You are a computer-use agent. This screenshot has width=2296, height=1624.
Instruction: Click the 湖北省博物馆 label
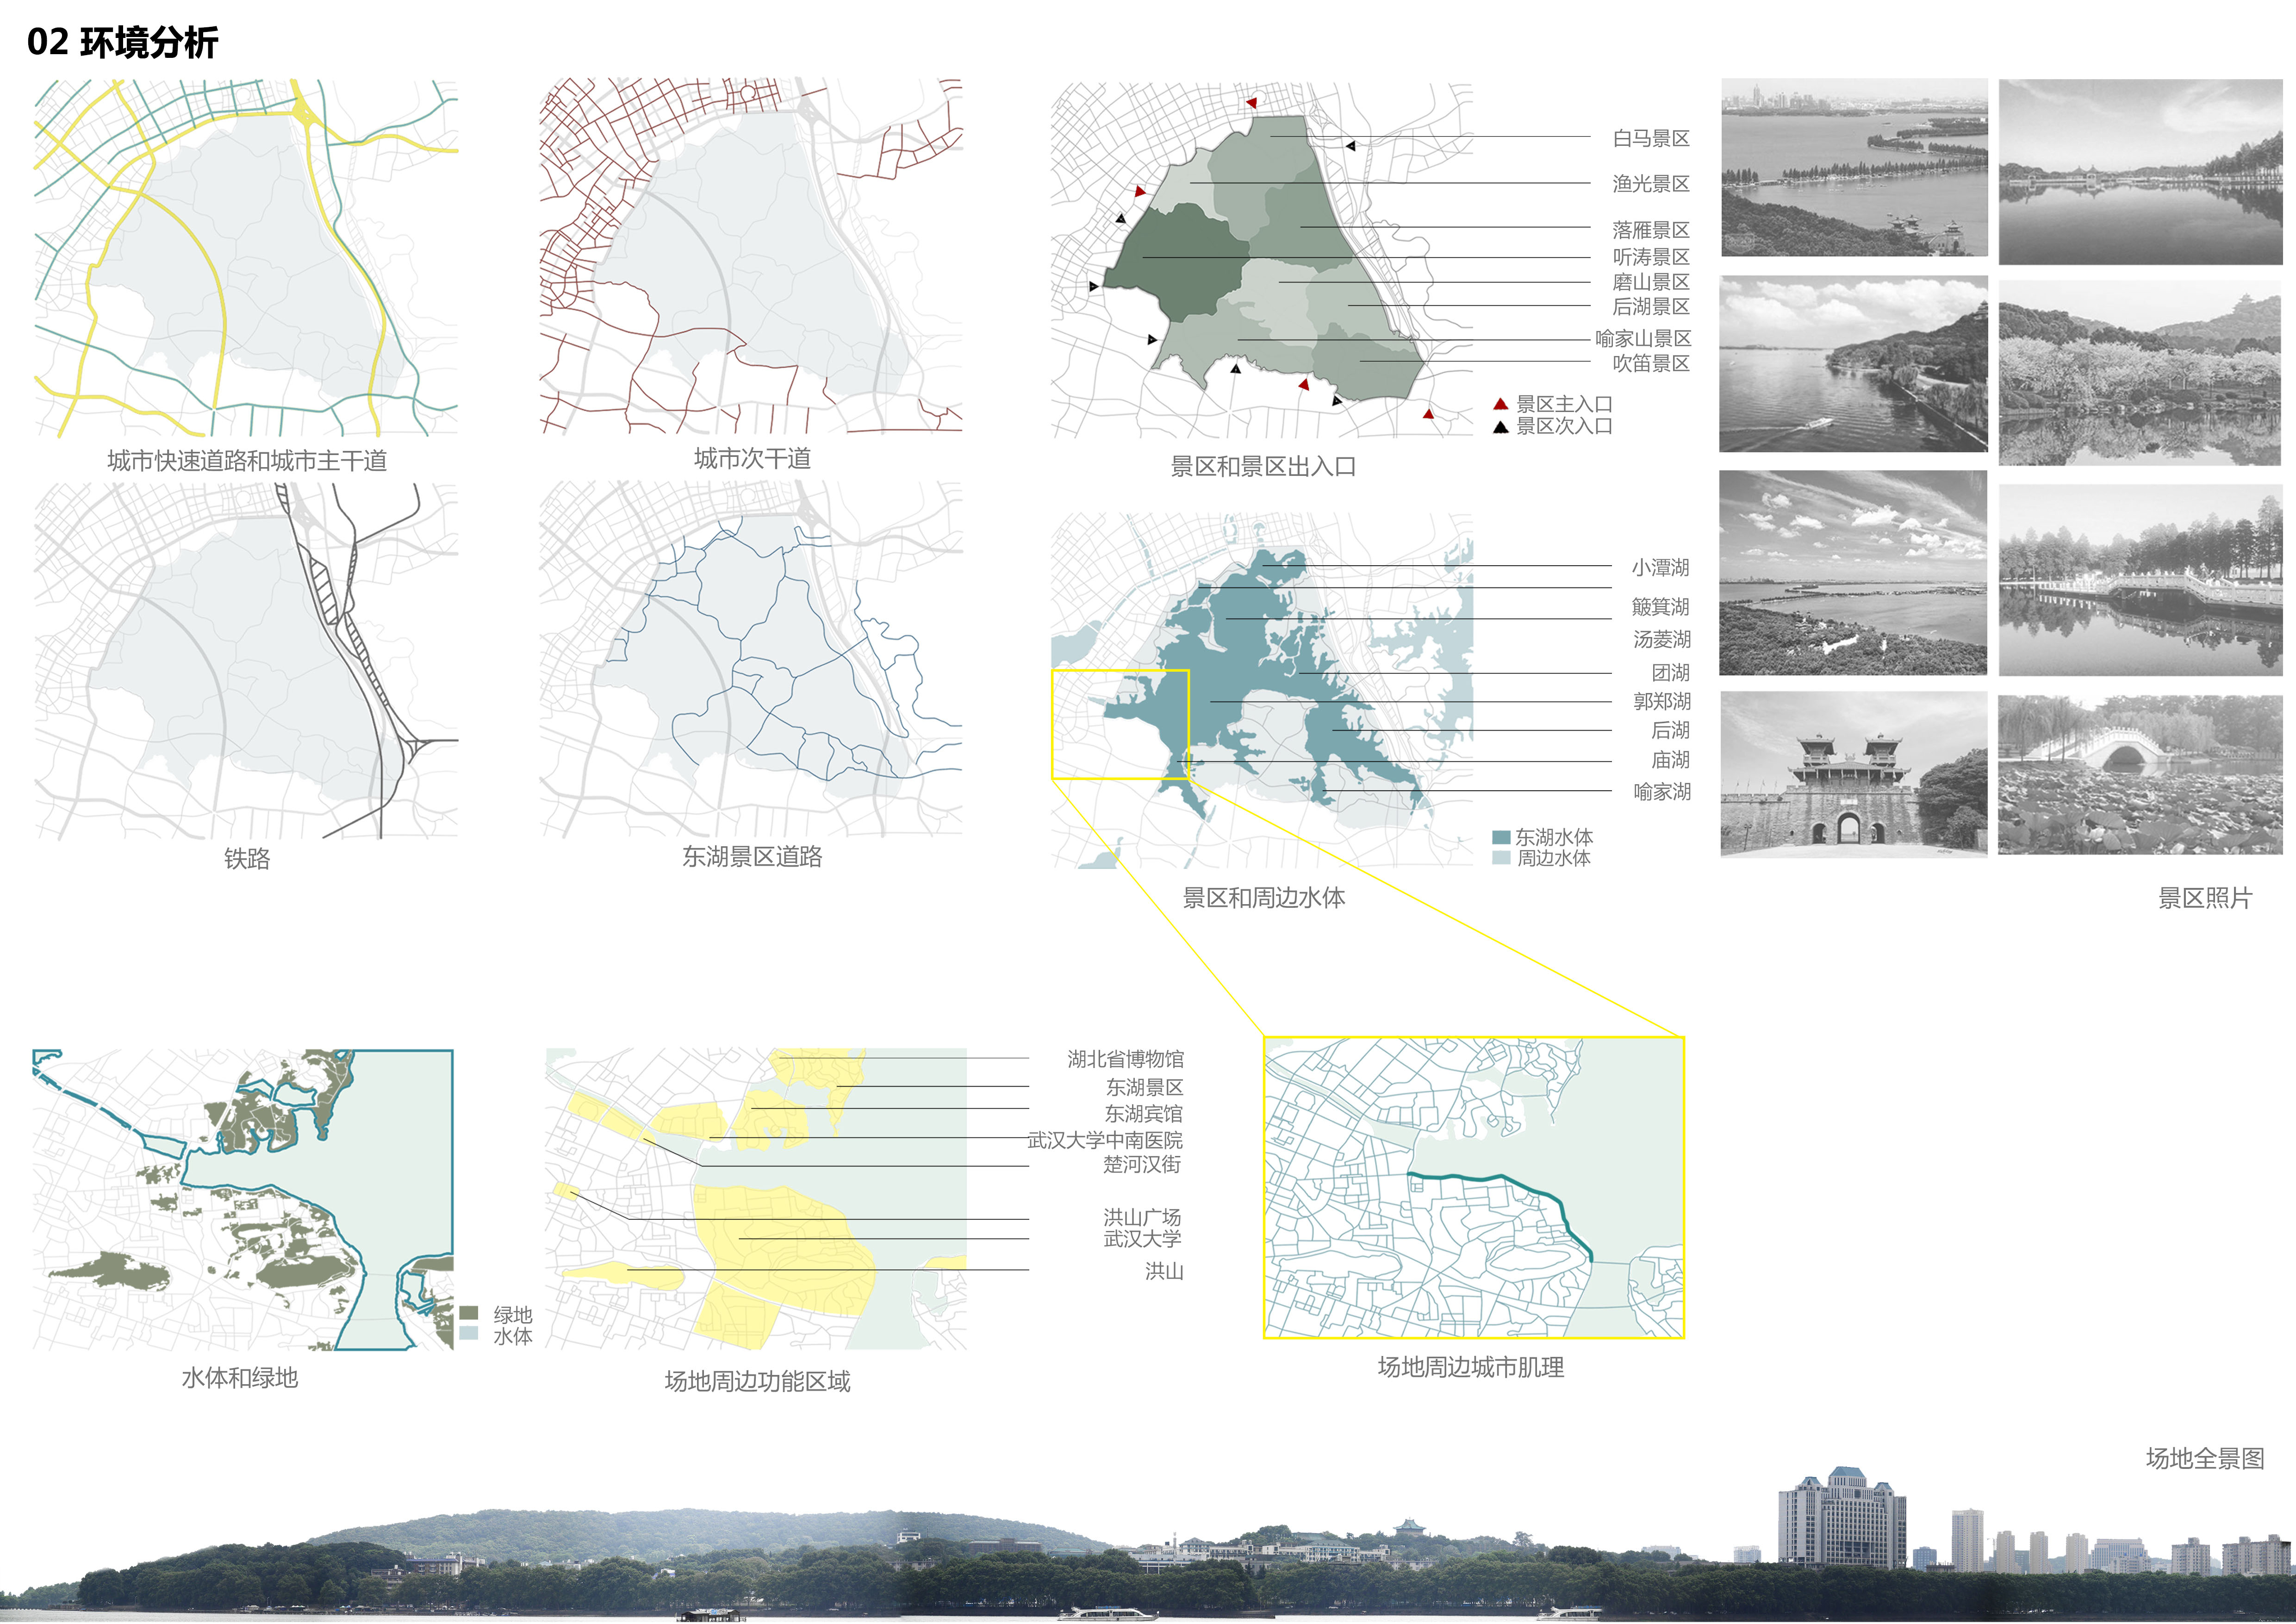(x=1125, y=1059)
